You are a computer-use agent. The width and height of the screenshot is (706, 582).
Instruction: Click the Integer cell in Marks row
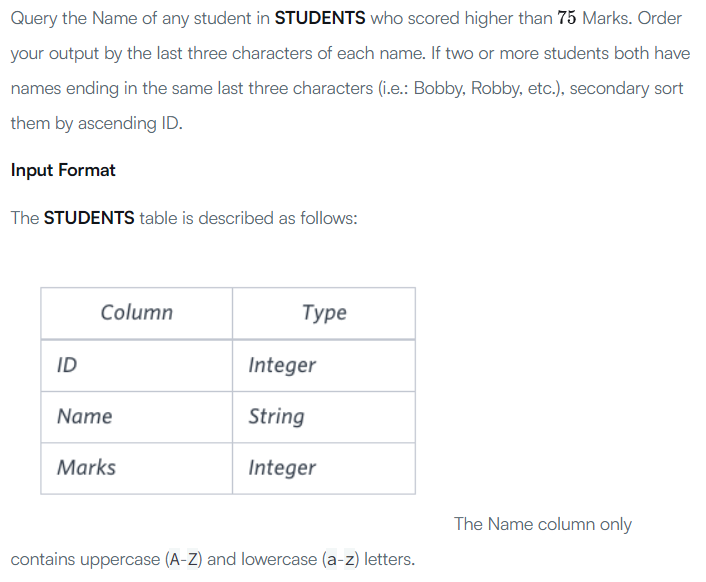[x=324, y=468]
